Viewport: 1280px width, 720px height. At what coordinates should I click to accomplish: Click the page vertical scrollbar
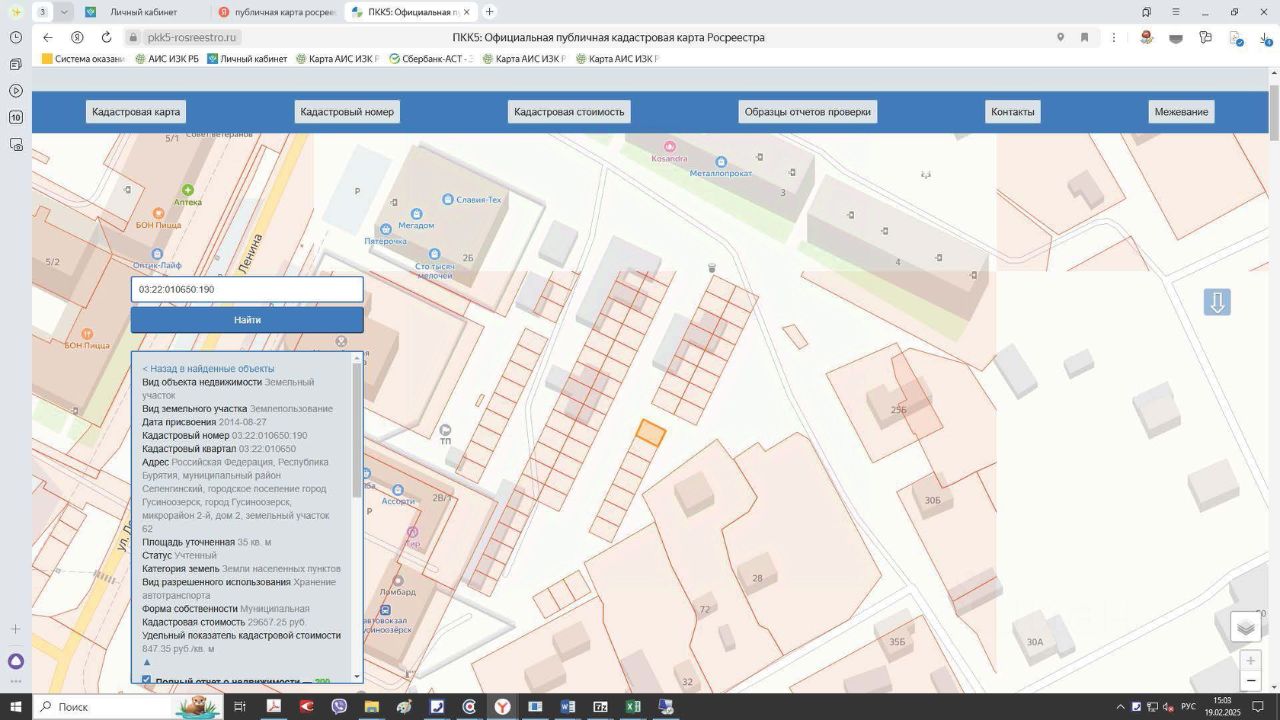click(1274, 115)
